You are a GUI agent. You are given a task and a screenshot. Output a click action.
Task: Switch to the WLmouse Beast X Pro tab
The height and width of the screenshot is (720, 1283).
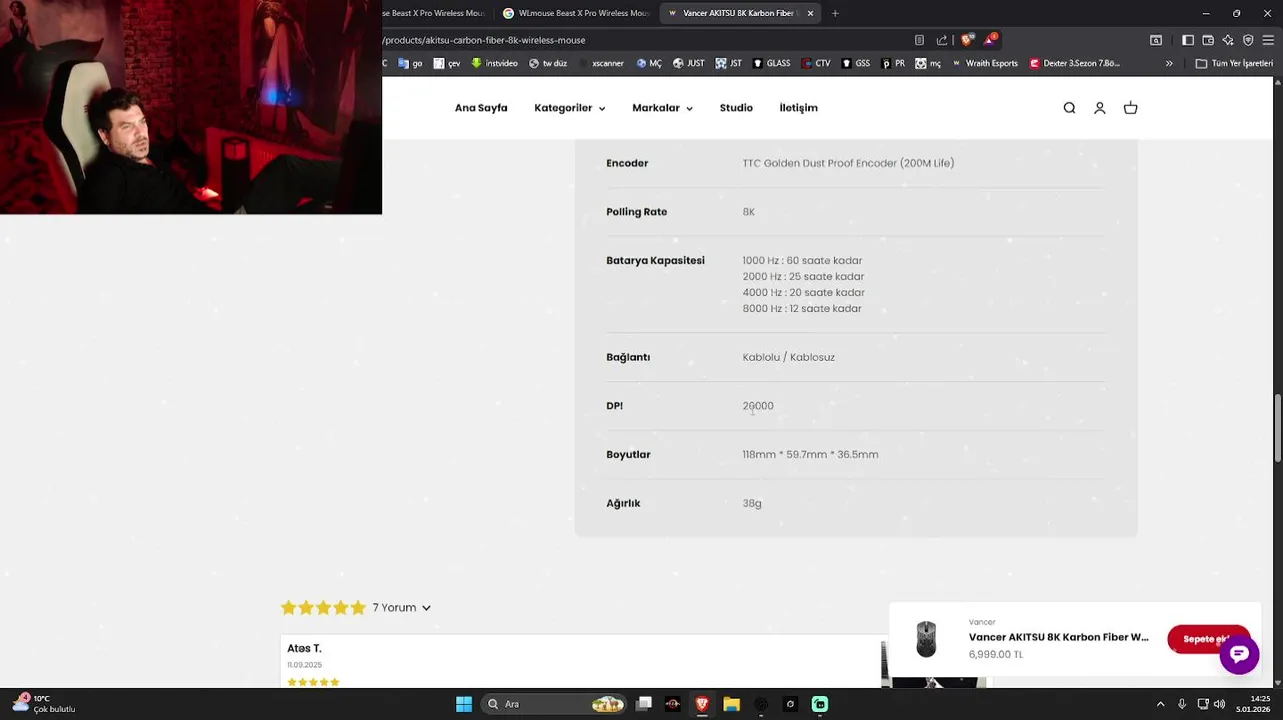(574, 13)
